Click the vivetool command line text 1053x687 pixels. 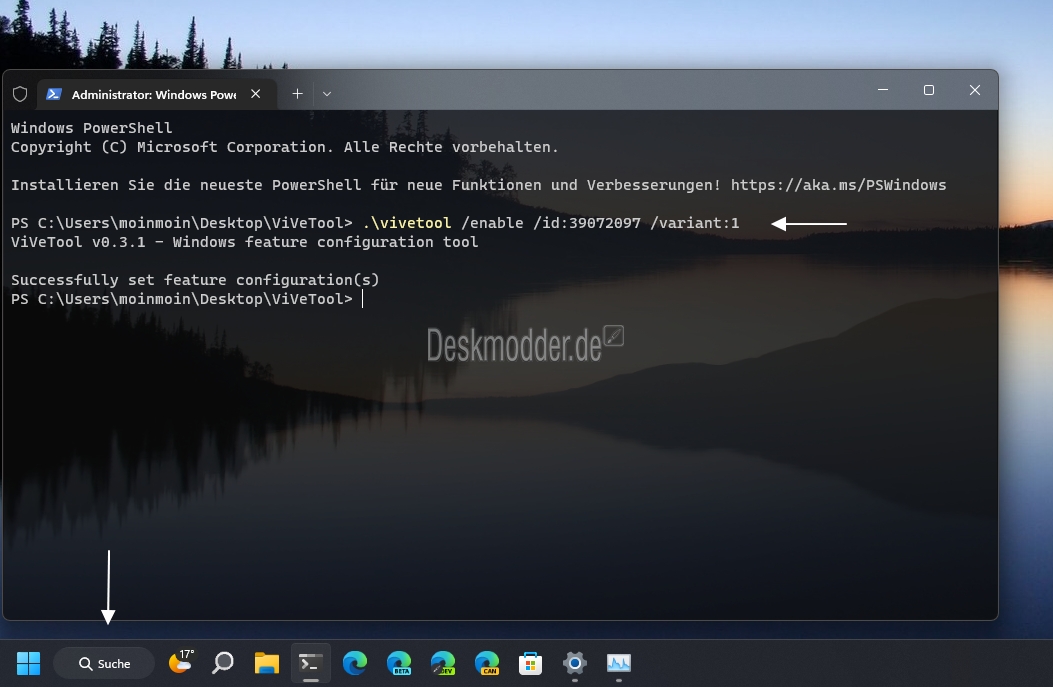(551, 223)
